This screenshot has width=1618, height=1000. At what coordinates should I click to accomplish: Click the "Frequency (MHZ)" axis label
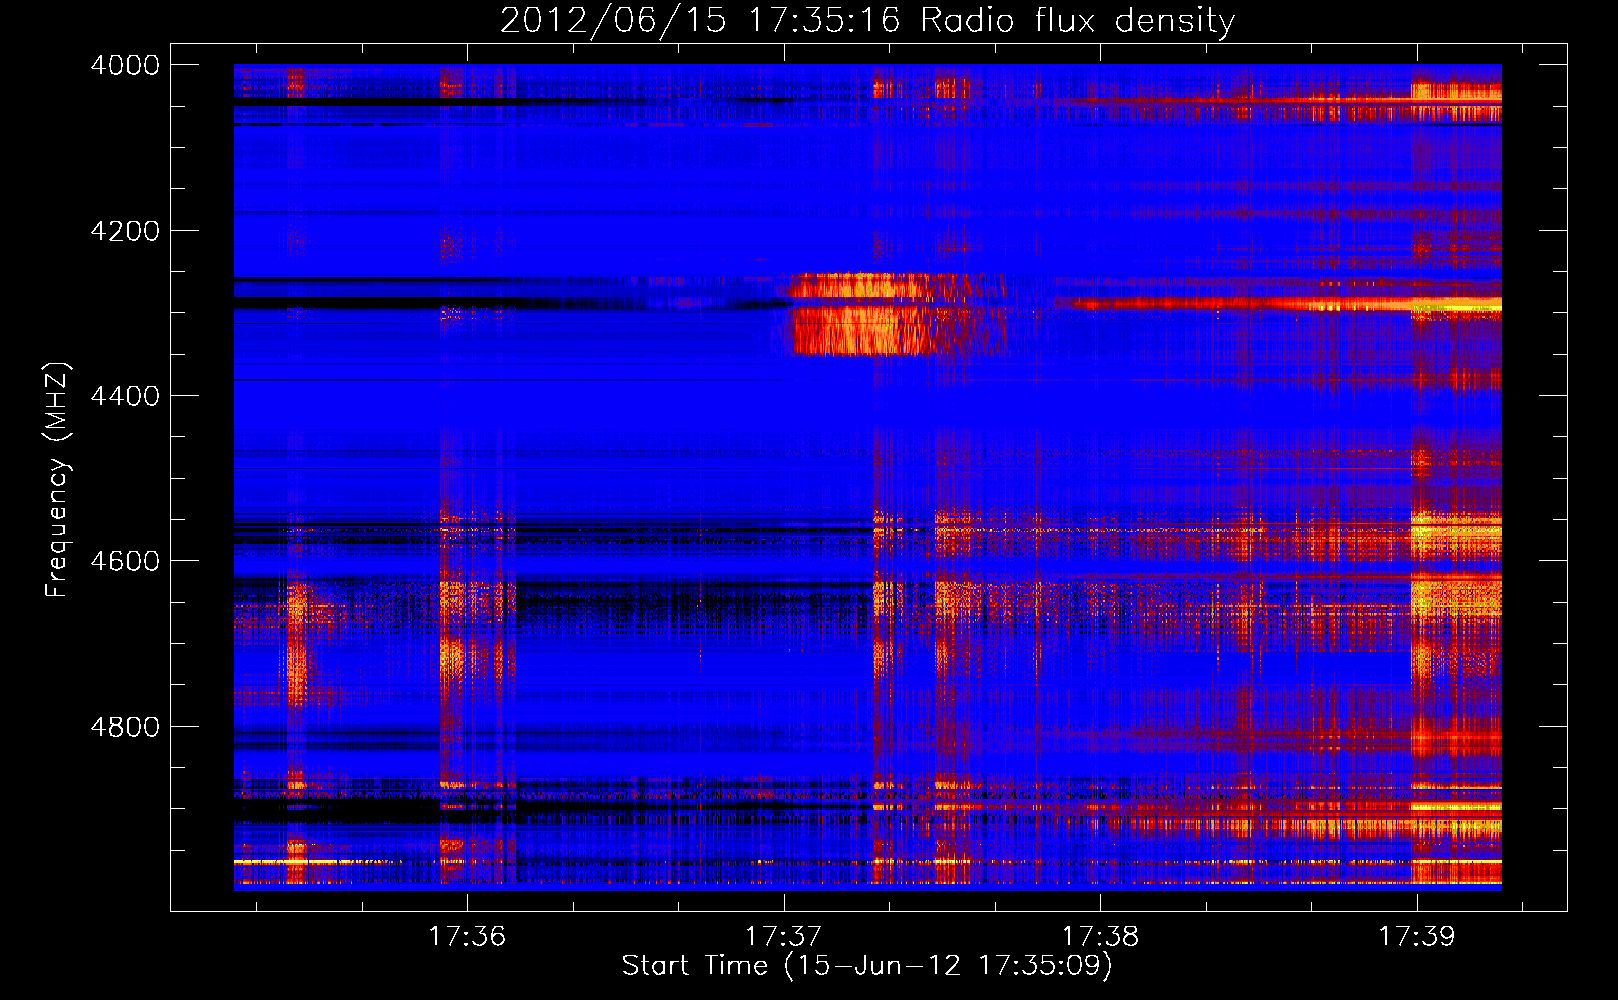[57, 480]
